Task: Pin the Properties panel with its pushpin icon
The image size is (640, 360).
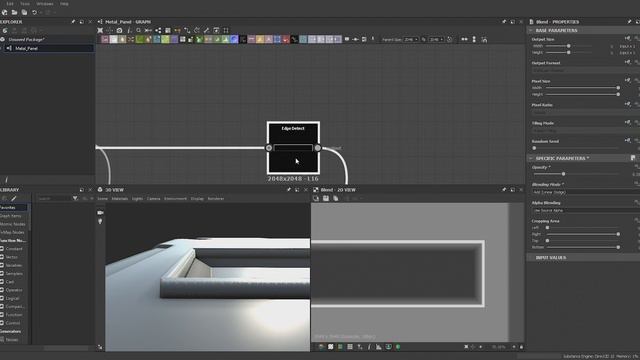Action: coord(629,22)
